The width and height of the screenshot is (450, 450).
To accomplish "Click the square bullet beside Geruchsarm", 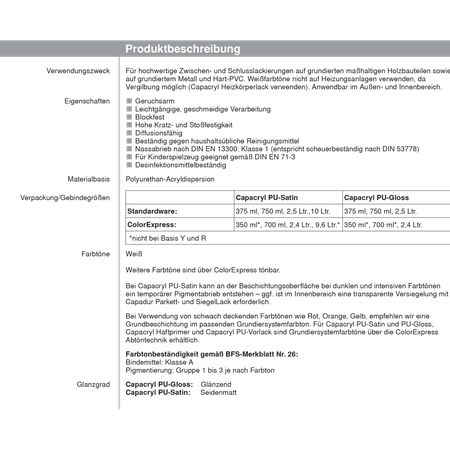I will tap(129, 101).
